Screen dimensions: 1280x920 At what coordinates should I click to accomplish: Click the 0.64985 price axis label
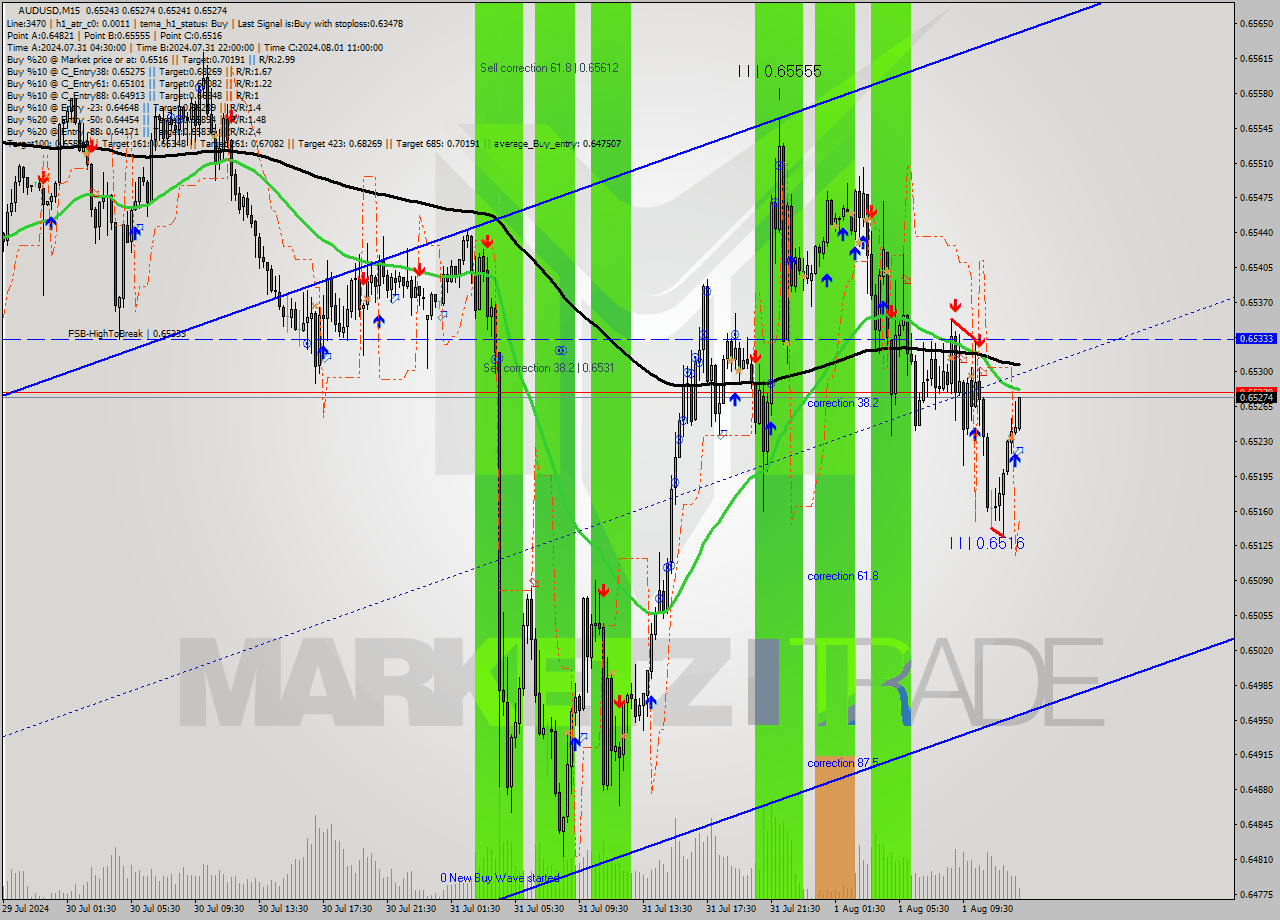tap(1256, 685)
